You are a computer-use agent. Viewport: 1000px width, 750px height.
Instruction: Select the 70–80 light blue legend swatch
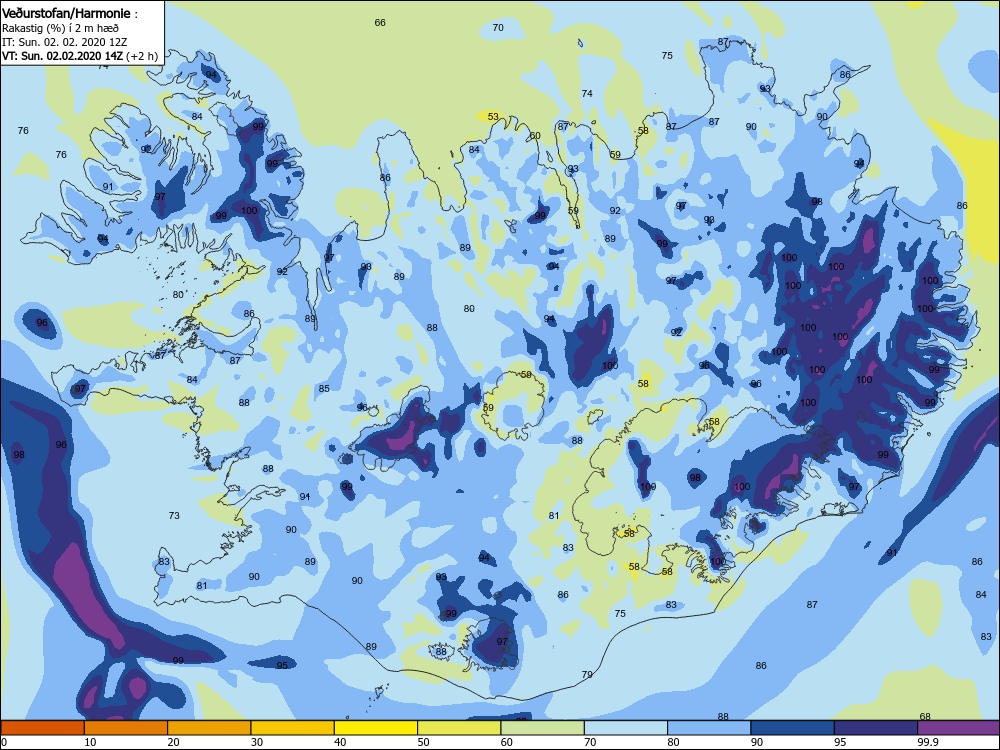tap(626, 728)
